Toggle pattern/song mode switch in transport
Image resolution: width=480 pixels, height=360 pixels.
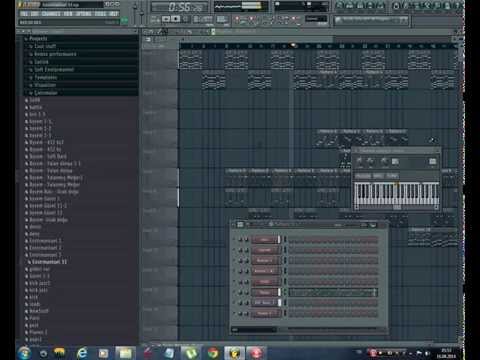[155, 19]
